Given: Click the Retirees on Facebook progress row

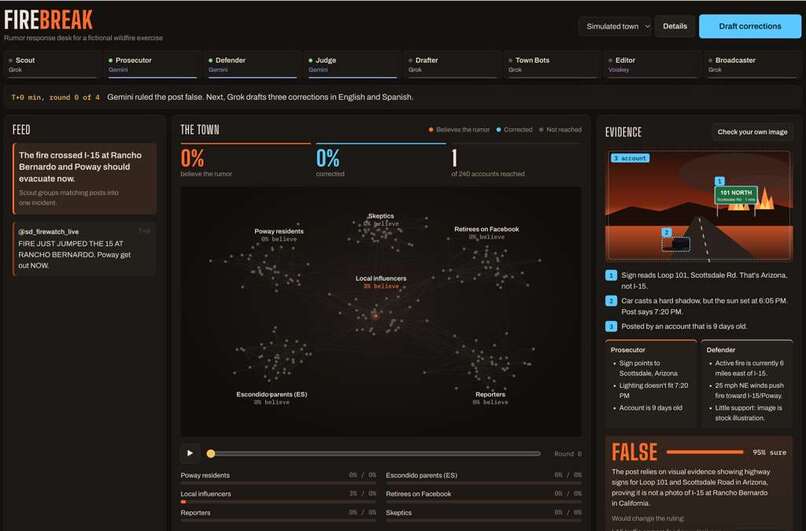Looking at the screenshot, I should pyautogui.click(x=484, y=496).
